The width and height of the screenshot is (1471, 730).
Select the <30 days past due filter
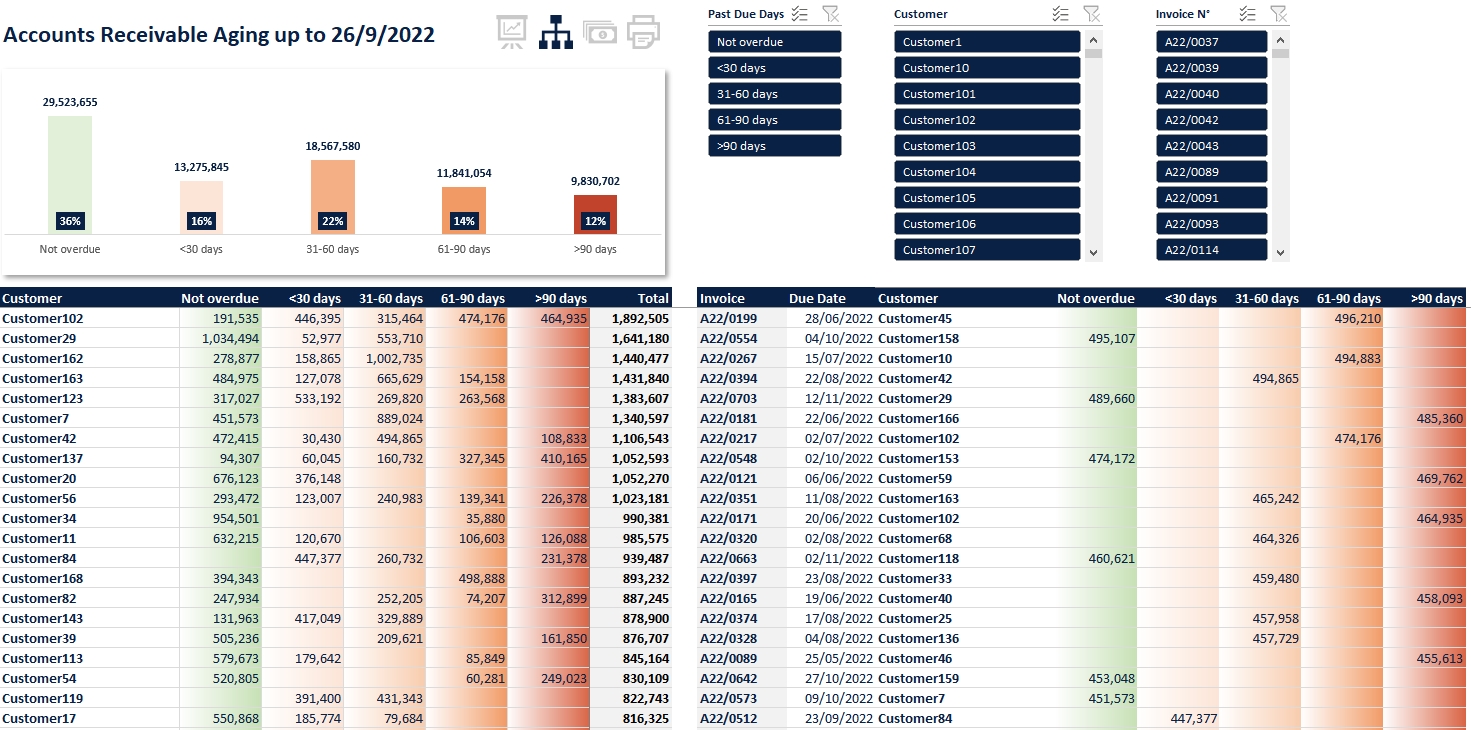point(774,67)
